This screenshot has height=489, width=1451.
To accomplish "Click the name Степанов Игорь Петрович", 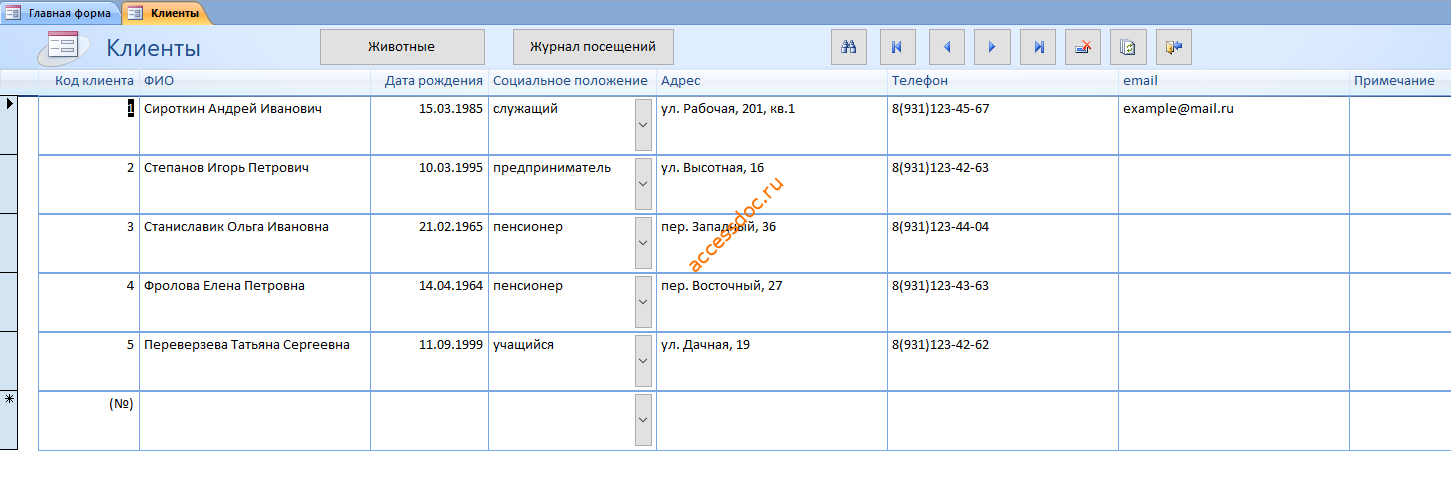I will pos(226,168).
